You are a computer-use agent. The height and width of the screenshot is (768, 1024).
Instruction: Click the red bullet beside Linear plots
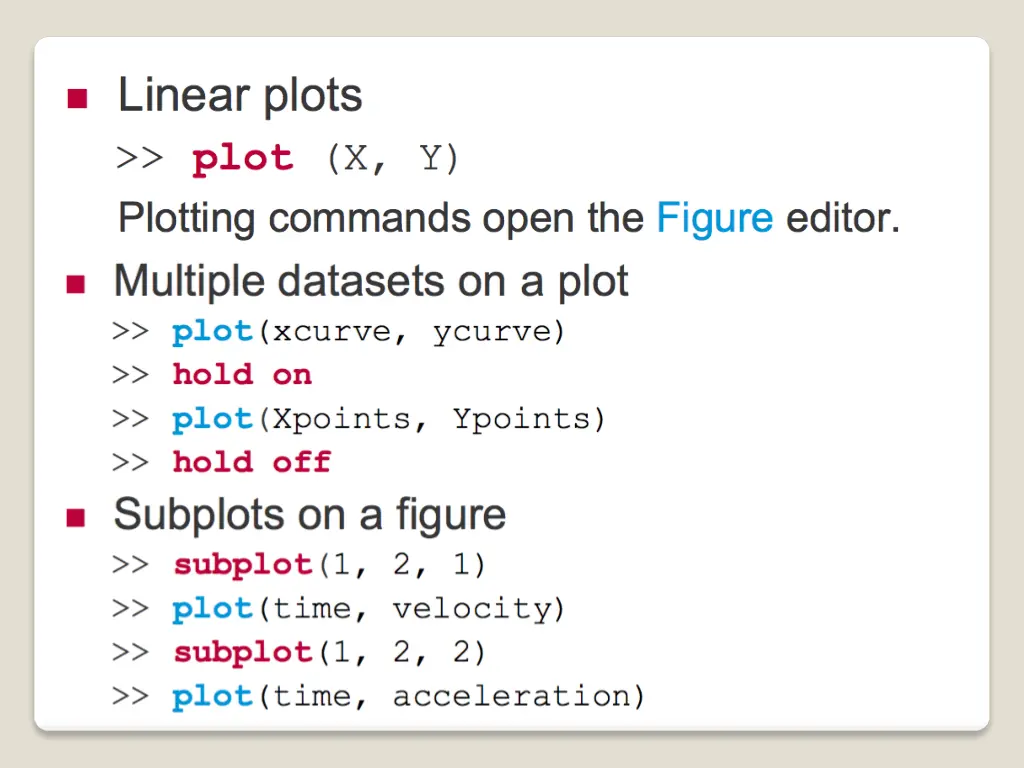(77, 99)
